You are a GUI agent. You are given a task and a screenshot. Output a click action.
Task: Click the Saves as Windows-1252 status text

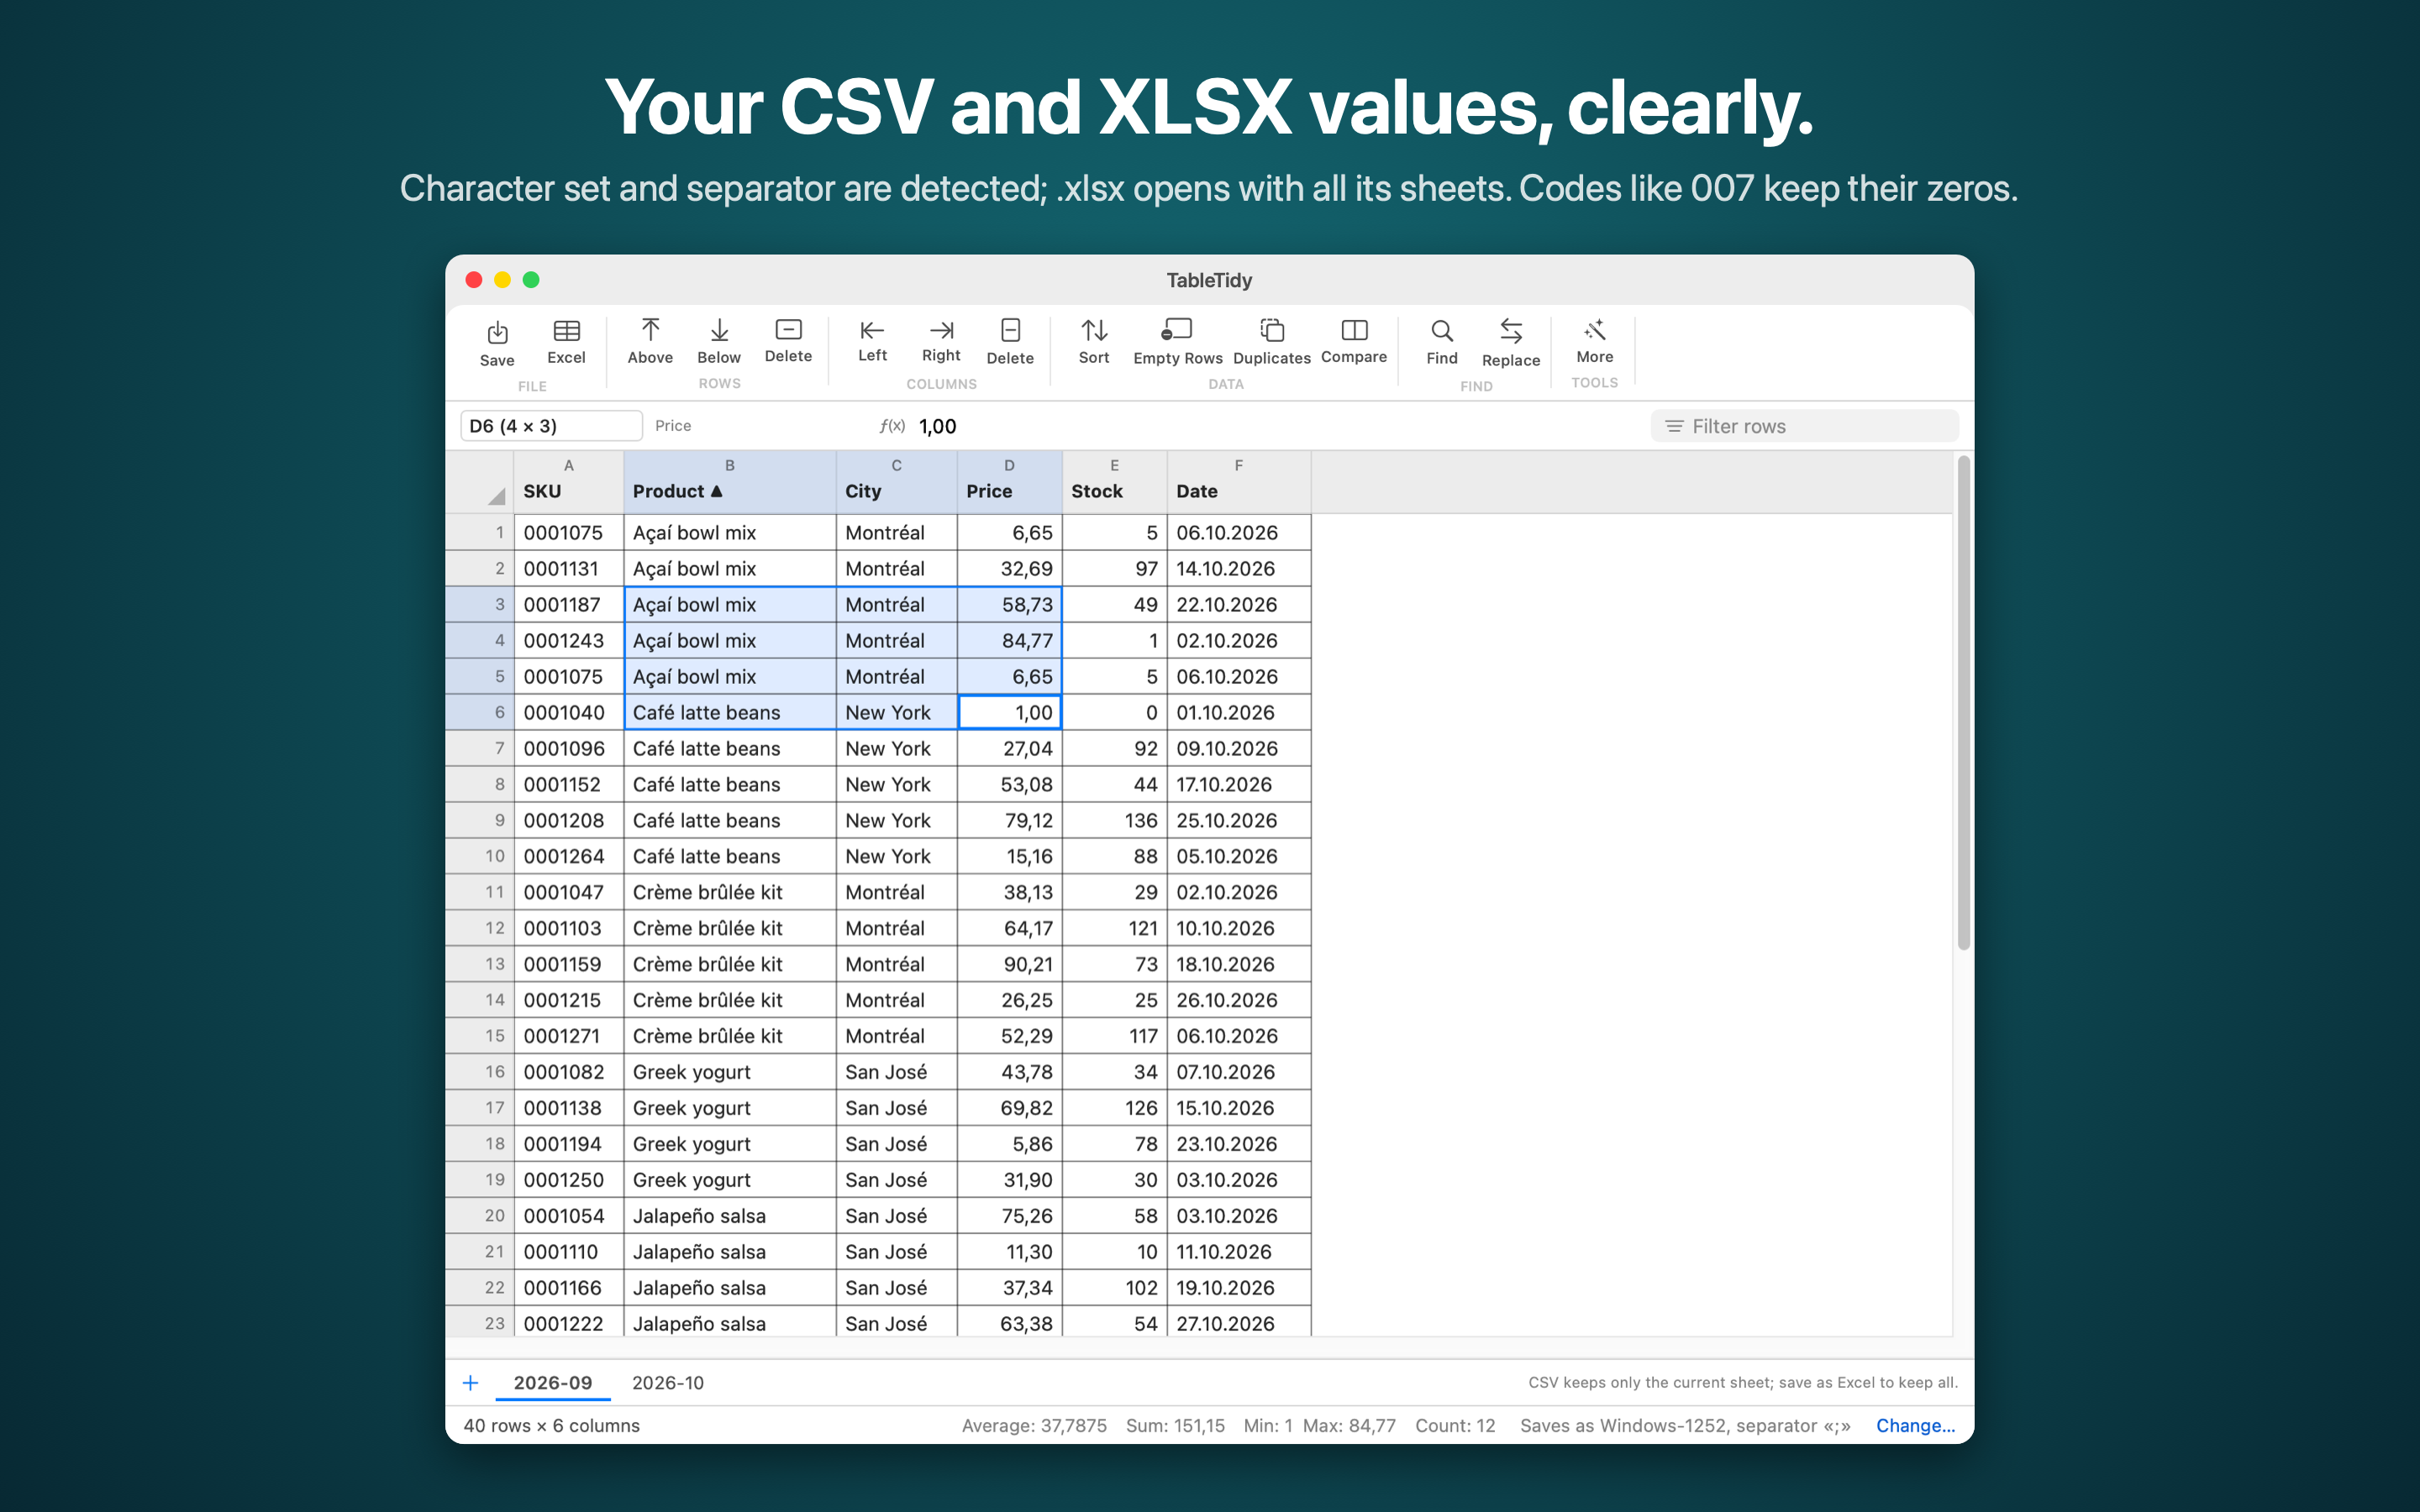pyautogui.click(x=1685, y=1426)
